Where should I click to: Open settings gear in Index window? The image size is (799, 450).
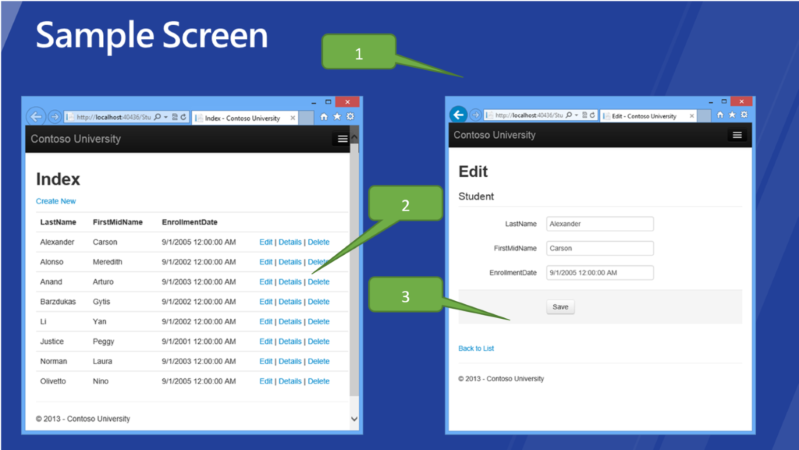click(x=351, y=117)
